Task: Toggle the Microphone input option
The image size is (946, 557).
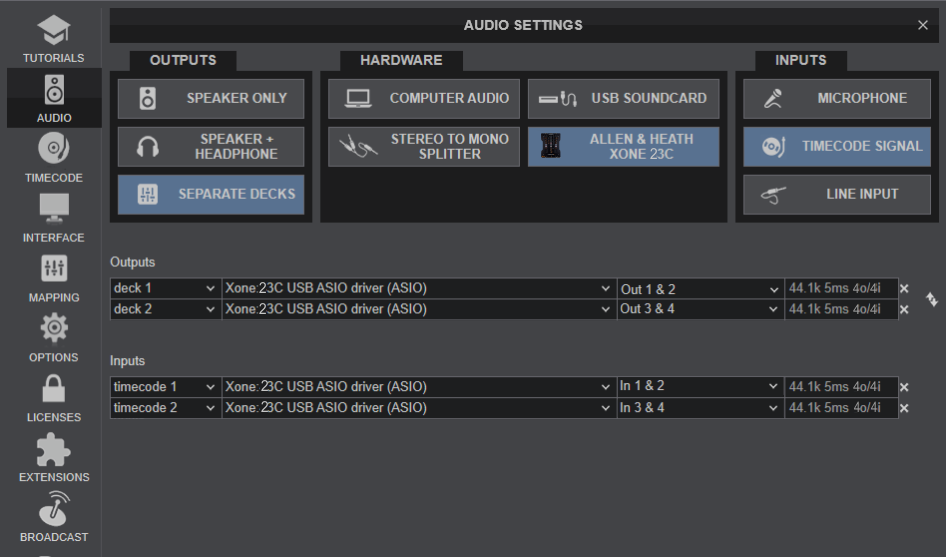Action: click(x=836, y=99)
